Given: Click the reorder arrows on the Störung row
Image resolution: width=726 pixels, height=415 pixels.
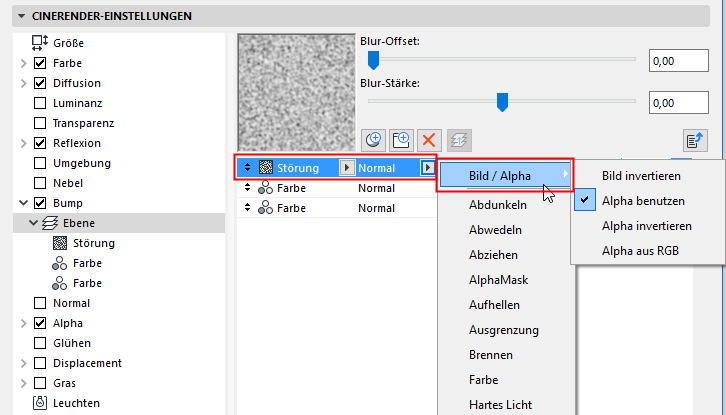Looking at the screenshot, I should pyautogui.click(x=247, y=167).
